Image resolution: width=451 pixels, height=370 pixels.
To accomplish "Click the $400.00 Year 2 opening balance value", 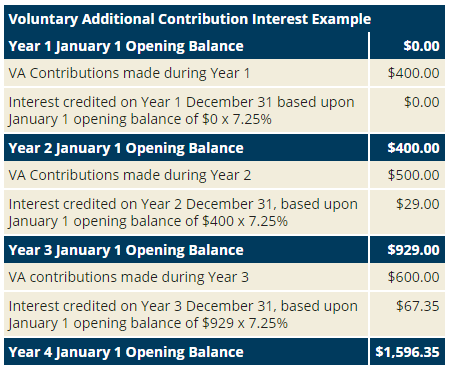I will point(413,148).
